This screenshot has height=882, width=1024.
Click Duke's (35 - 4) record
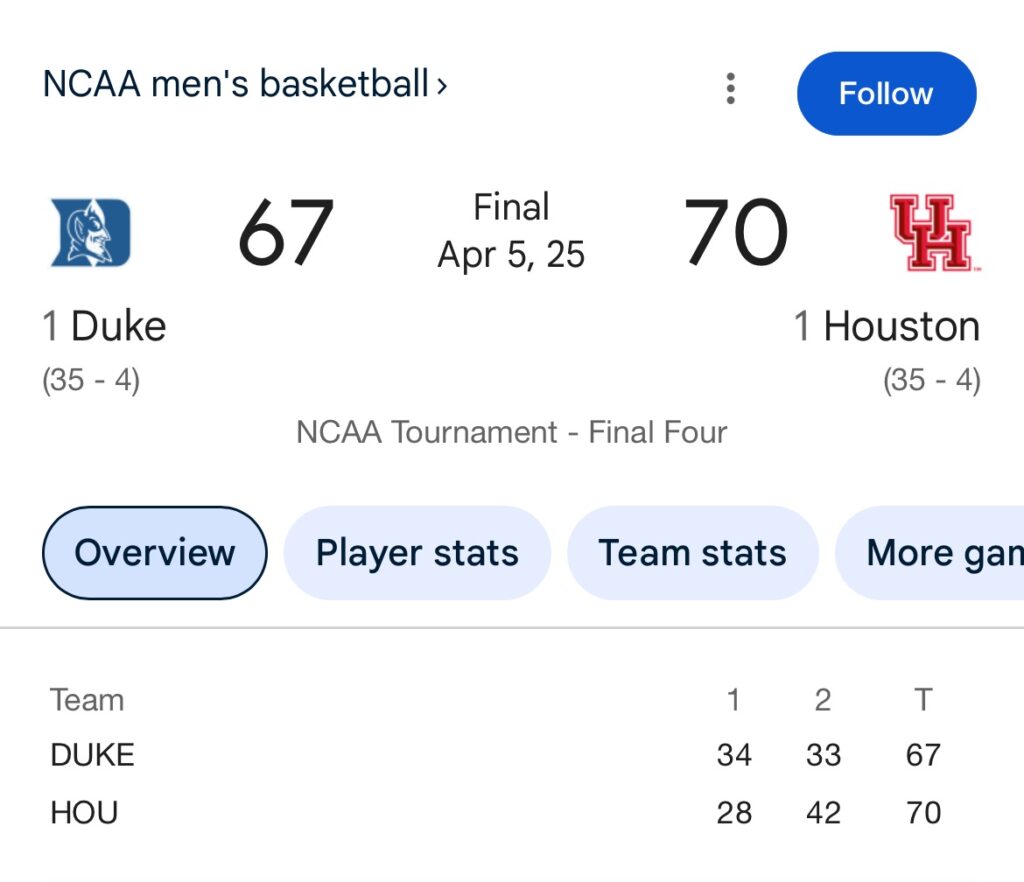point(91,381)
